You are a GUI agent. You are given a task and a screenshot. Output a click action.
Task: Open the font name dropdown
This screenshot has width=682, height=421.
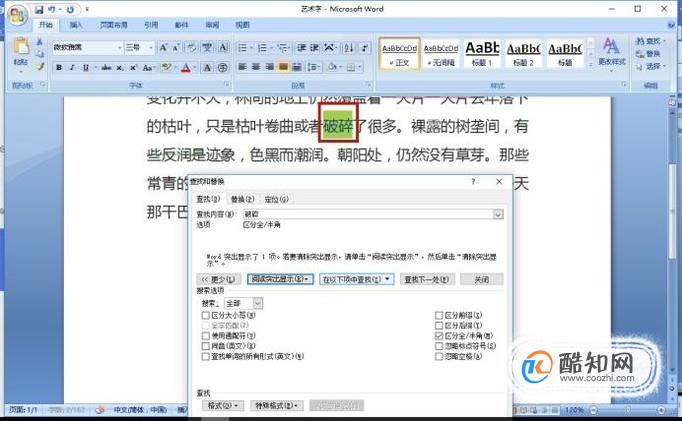[119, 47]
